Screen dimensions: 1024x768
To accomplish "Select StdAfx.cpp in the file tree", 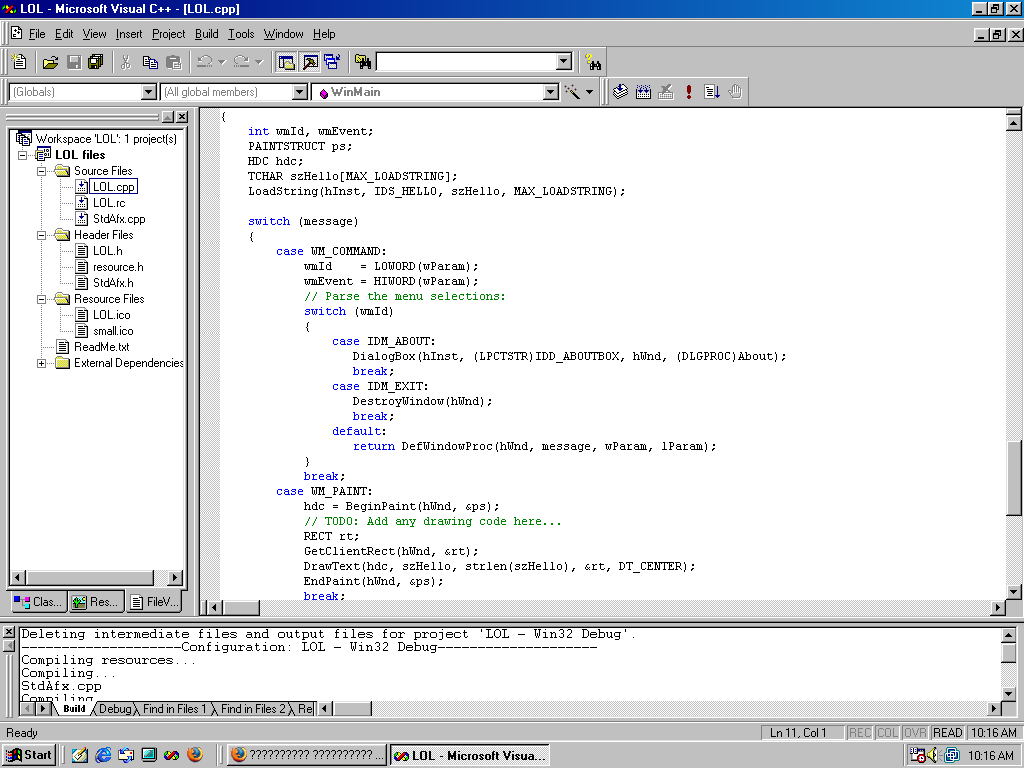I will pyautogui.click(x=119, y=219).
